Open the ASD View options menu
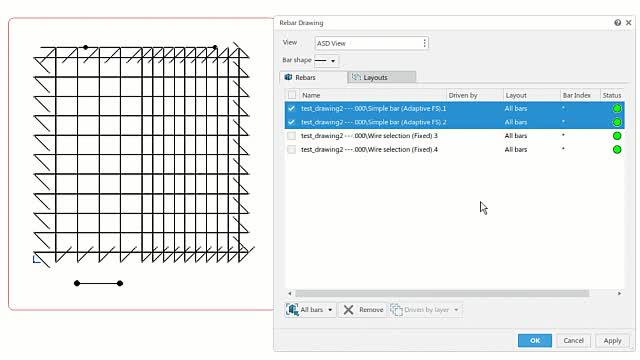Screen dimensions: 640x360 (424, 43)
